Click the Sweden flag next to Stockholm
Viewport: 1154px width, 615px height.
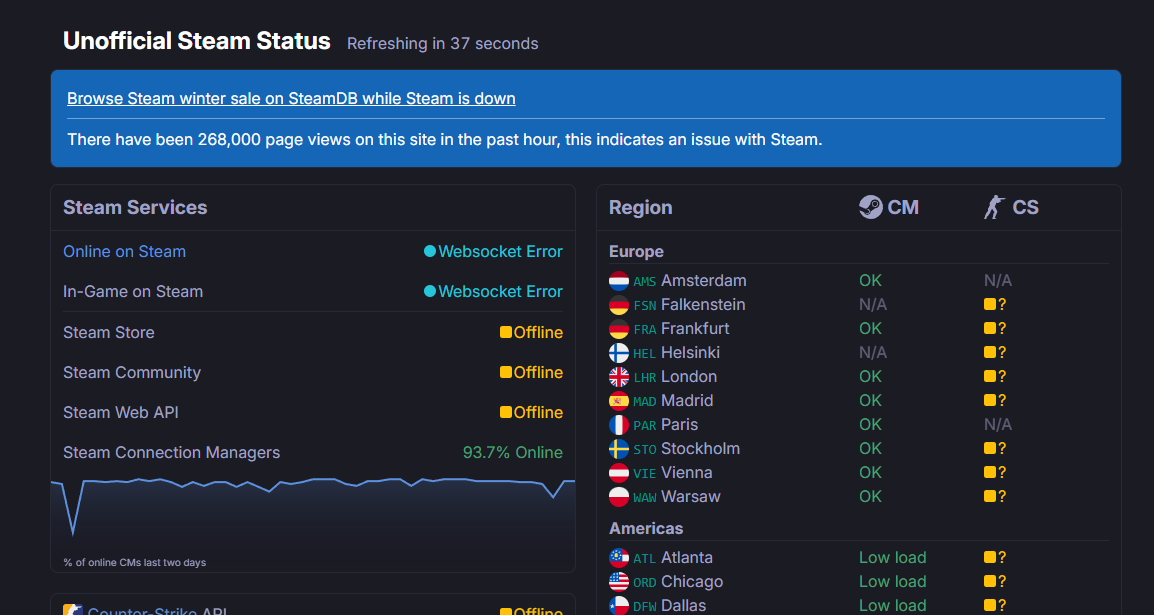pyautogui.click(x=619, y=449)
